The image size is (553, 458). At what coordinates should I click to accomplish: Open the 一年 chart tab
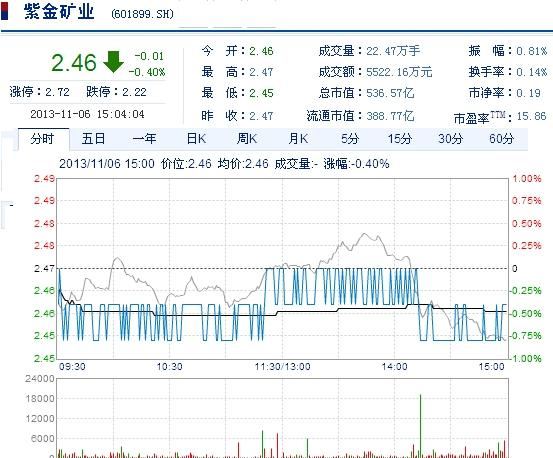144,139
